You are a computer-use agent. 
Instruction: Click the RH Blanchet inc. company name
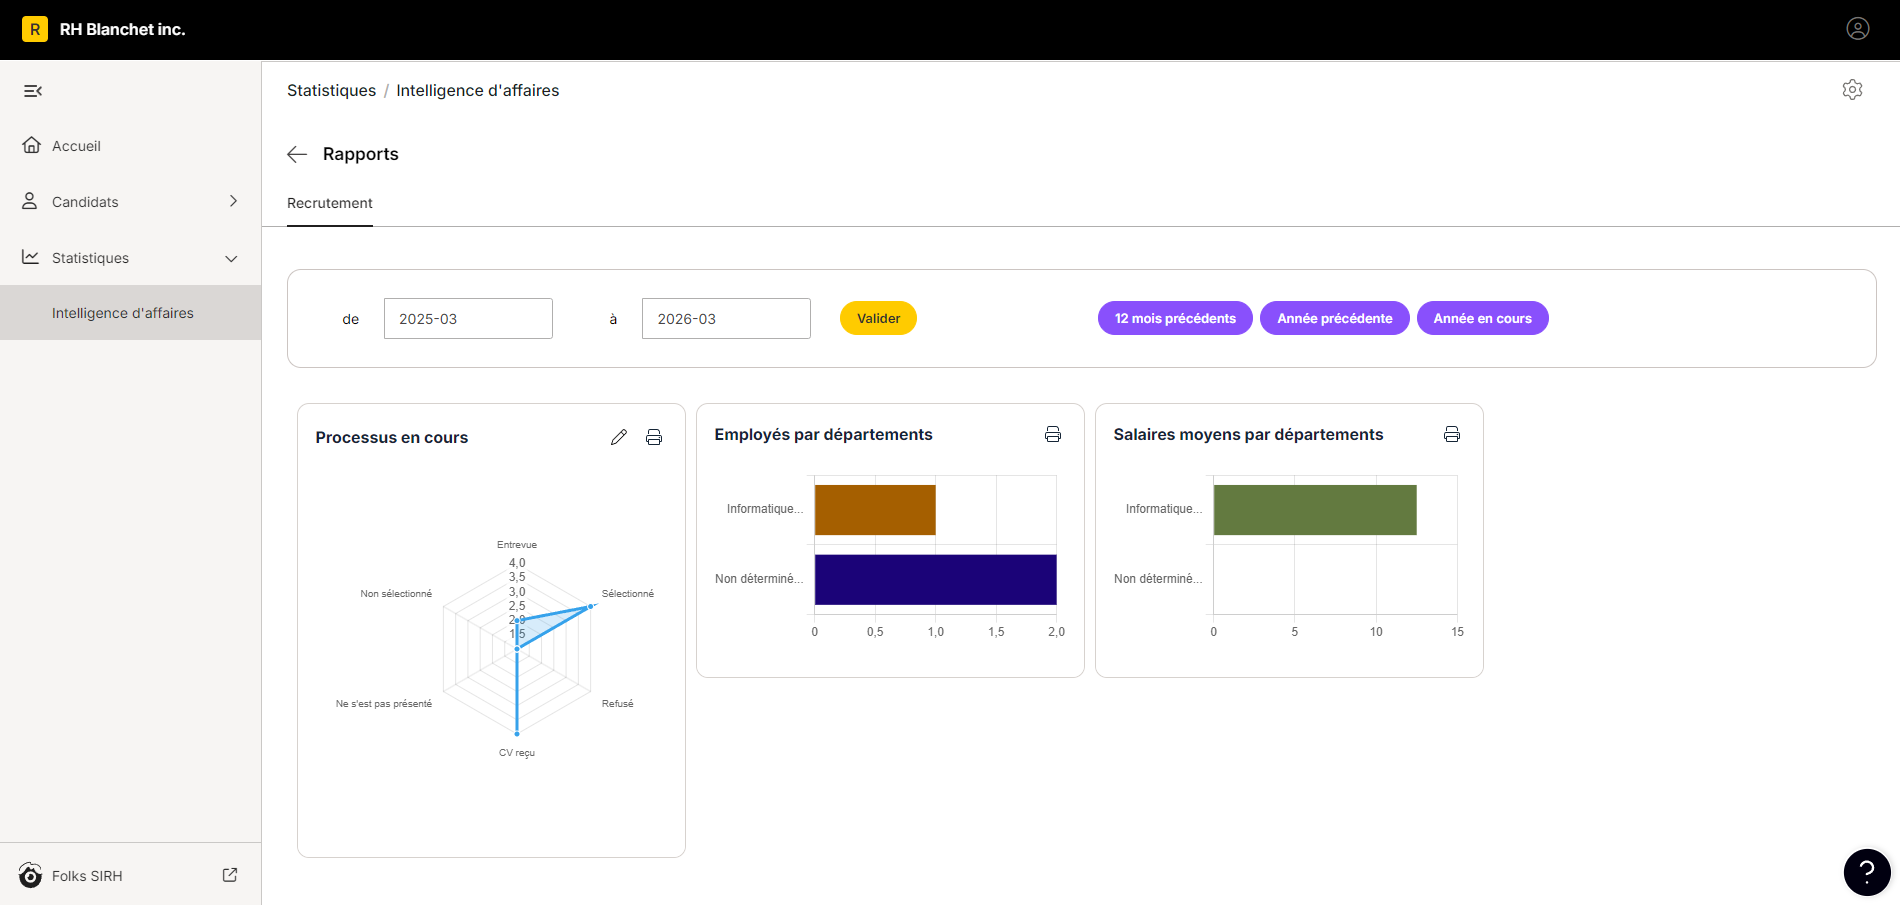122,29
